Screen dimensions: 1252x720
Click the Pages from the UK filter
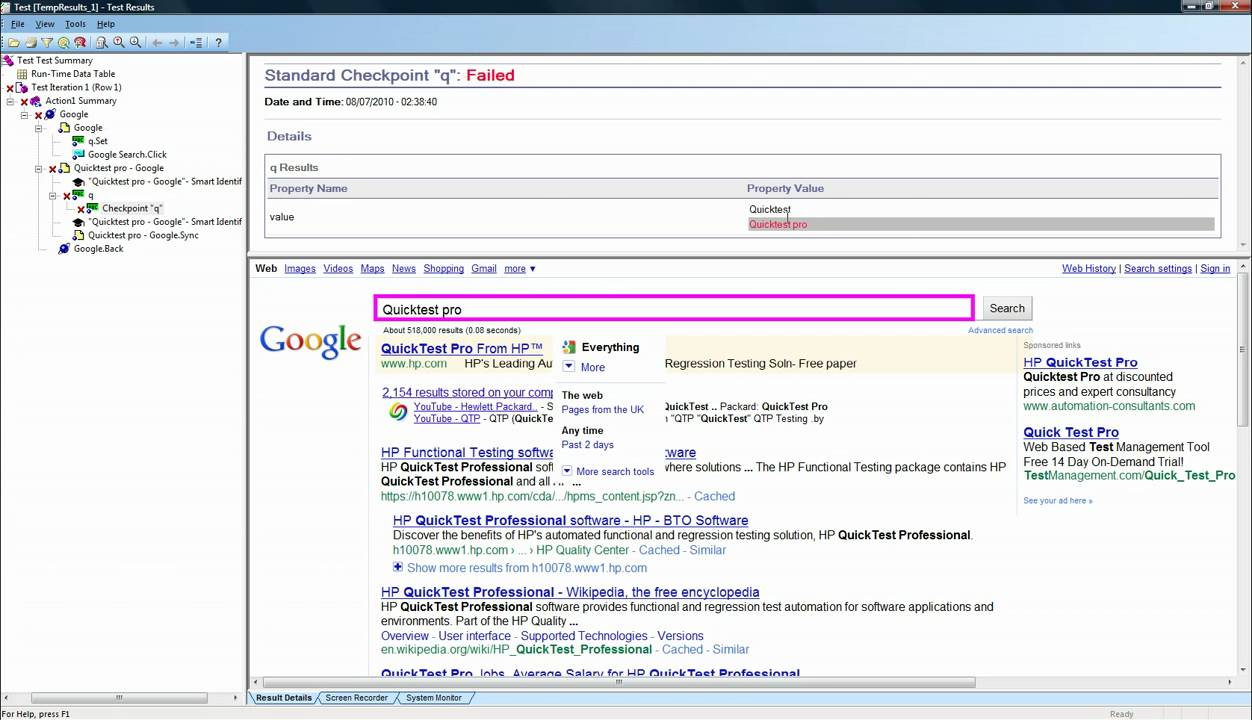(x=603, y=410)
